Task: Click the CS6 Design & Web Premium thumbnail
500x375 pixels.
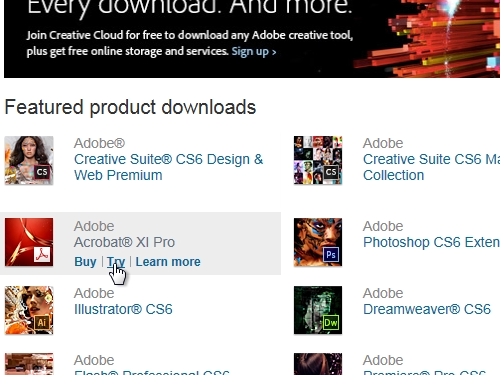Action: pyautogui.click(x=29, y=160)
